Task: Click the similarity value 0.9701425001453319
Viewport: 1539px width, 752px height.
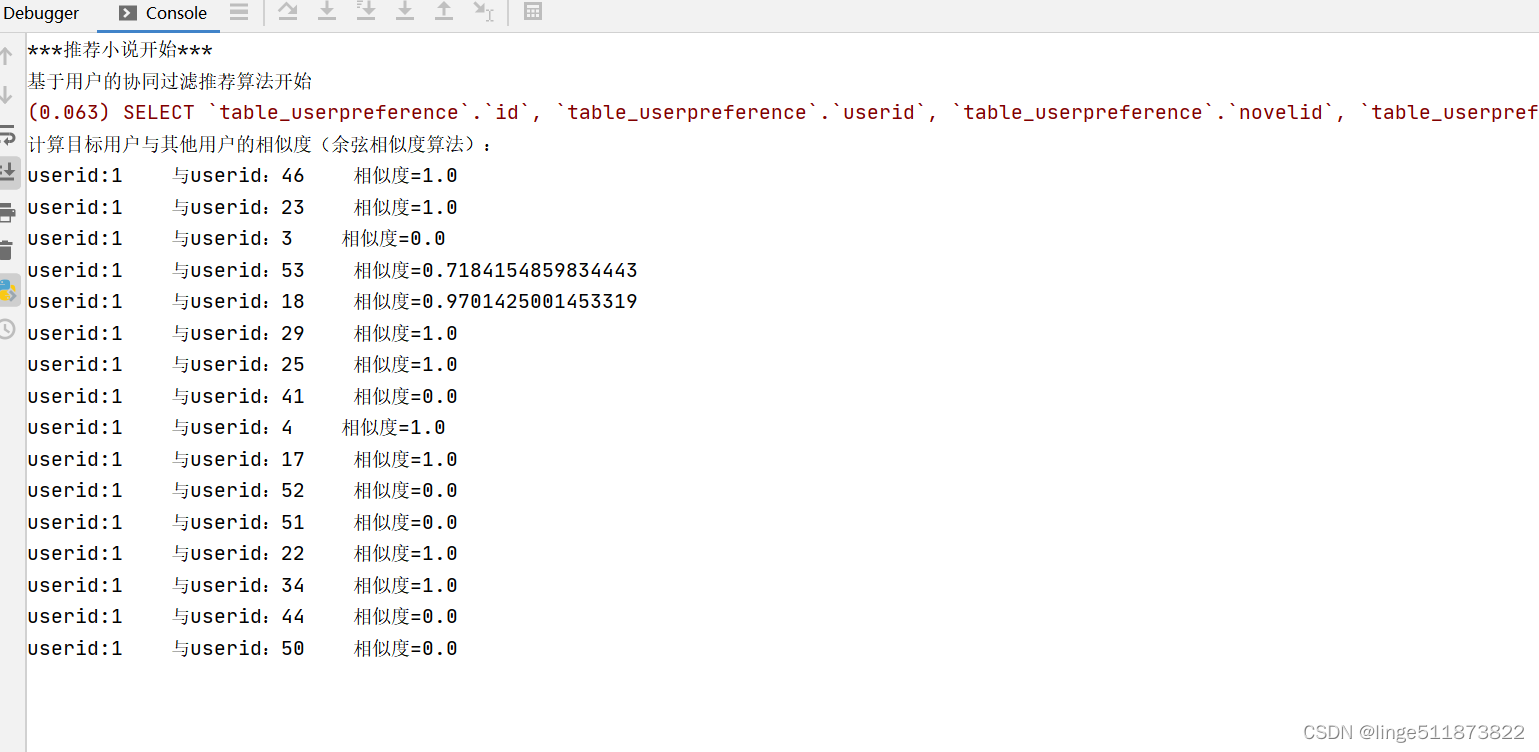Action: pos(530,302)
